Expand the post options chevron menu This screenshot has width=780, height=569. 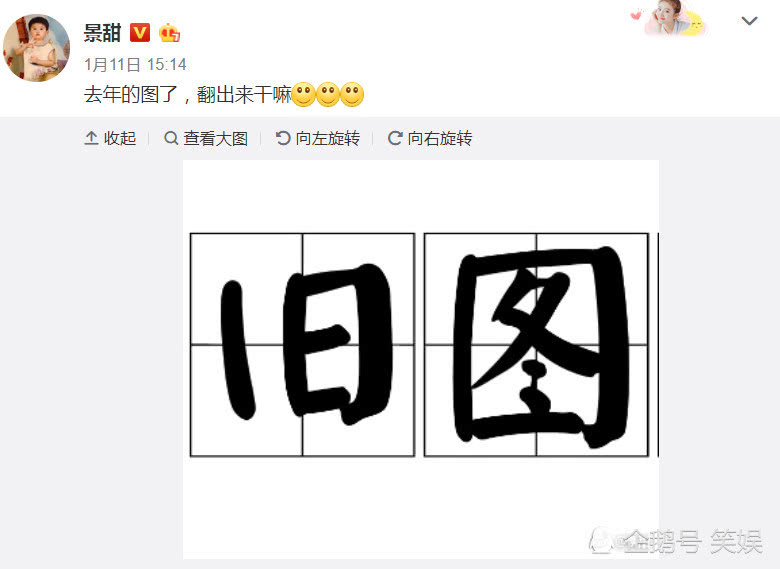pyautogui.click(x=749, y=21)
